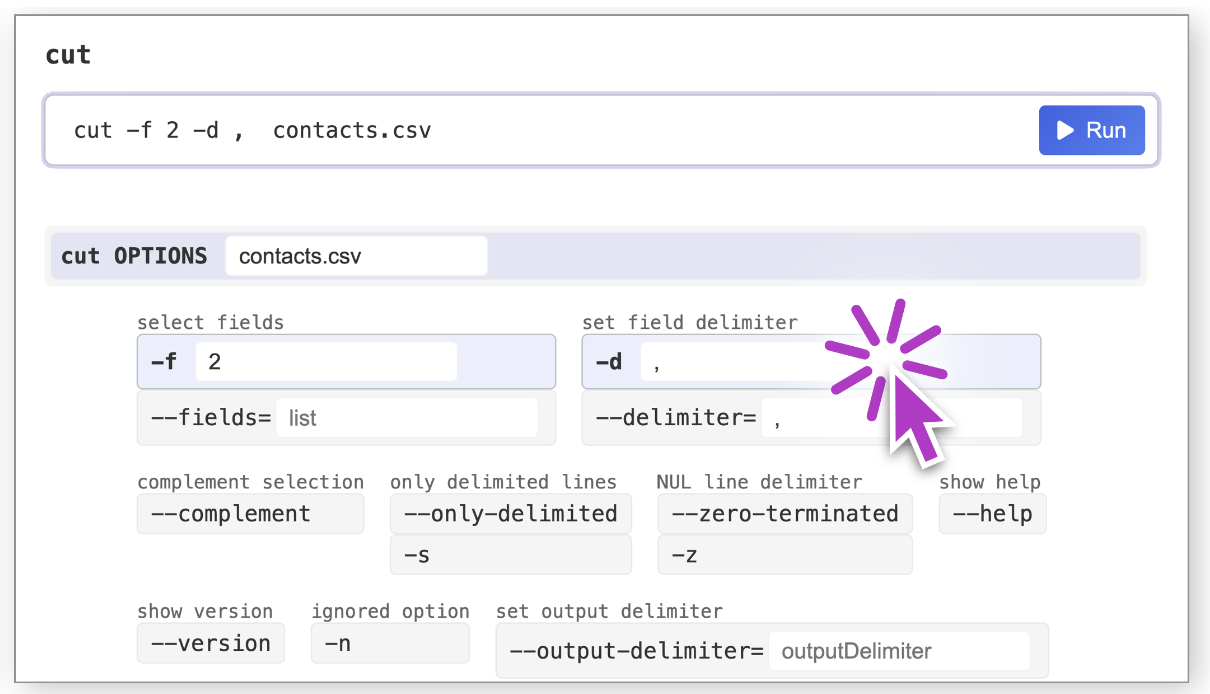
Task: Edit the contacts.csv filename field
Action: [x=356, y=256]
